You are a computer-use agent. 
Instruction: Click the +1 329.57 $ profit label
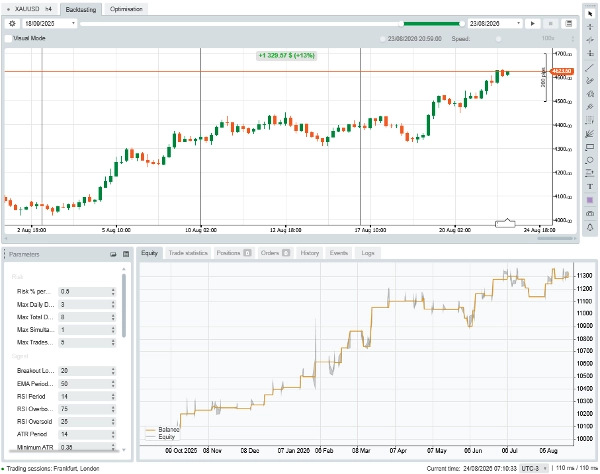click(287, 56)
